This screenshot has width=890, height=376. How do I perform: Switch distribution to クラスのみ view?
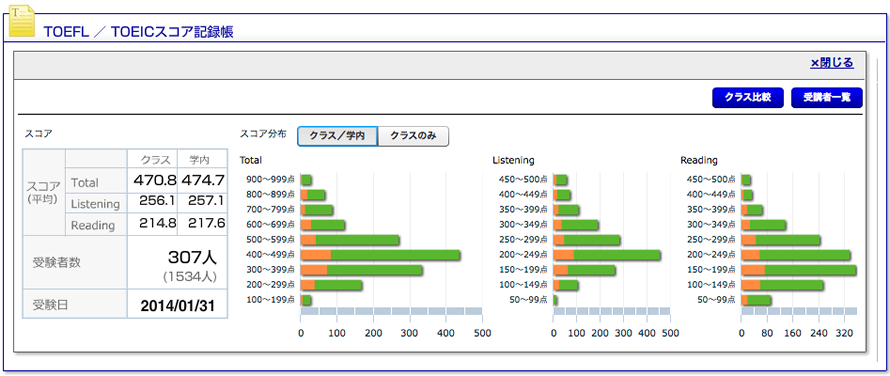(x=413, y=136)
